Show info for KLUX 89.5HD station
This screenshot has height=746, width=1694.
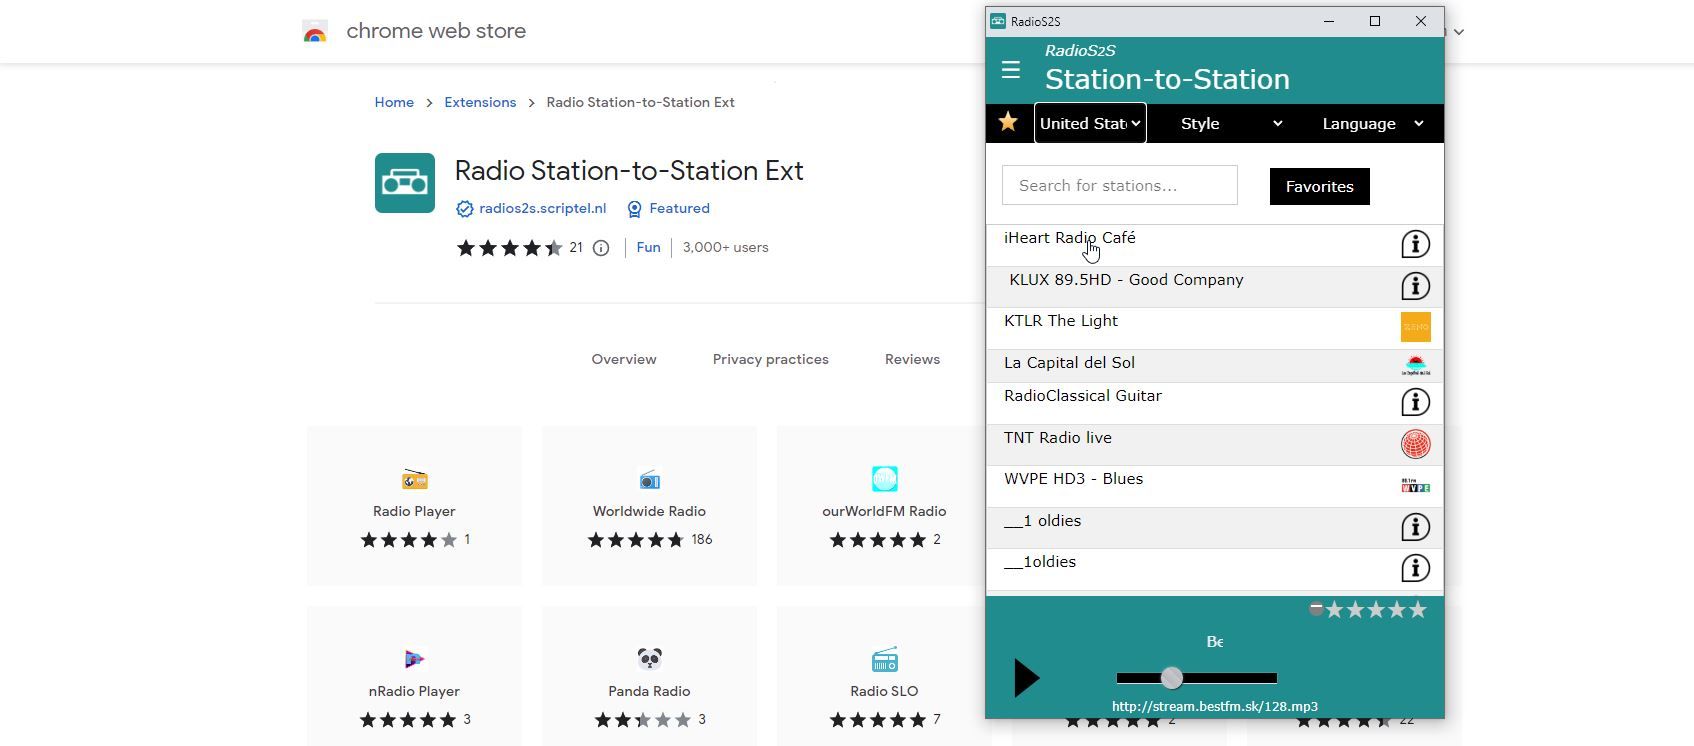[x=1415, y=286]
